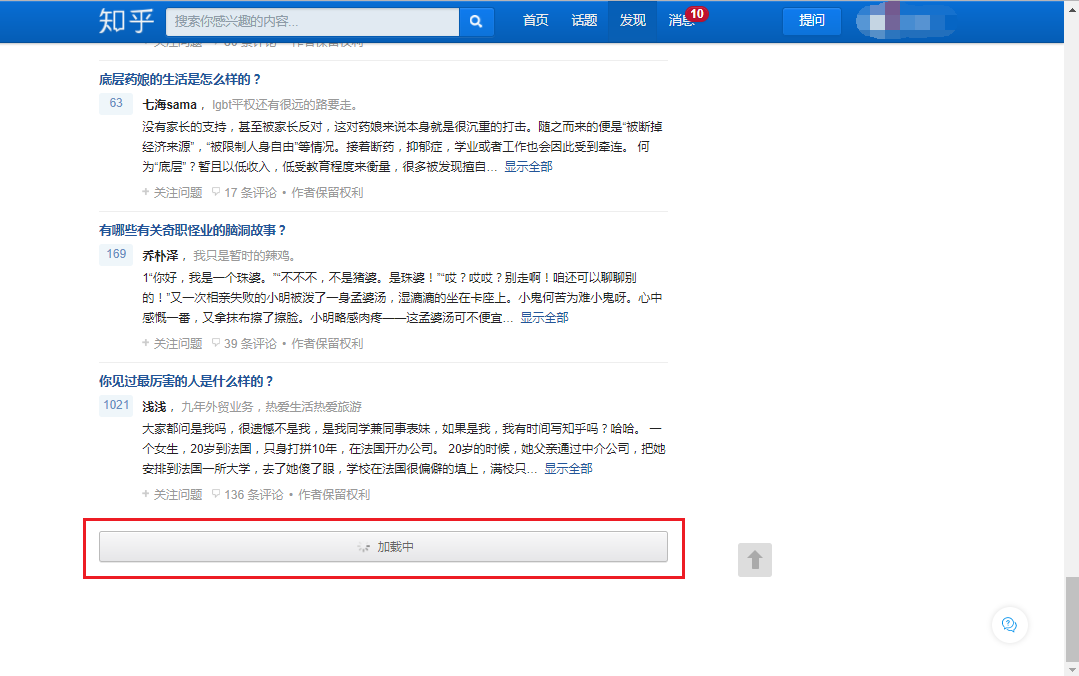Click 作者保留权利 under the 七海sama answer
The width and height of the screenshot is (1079, 676).
pyautogui.click(x=327, y=193)
